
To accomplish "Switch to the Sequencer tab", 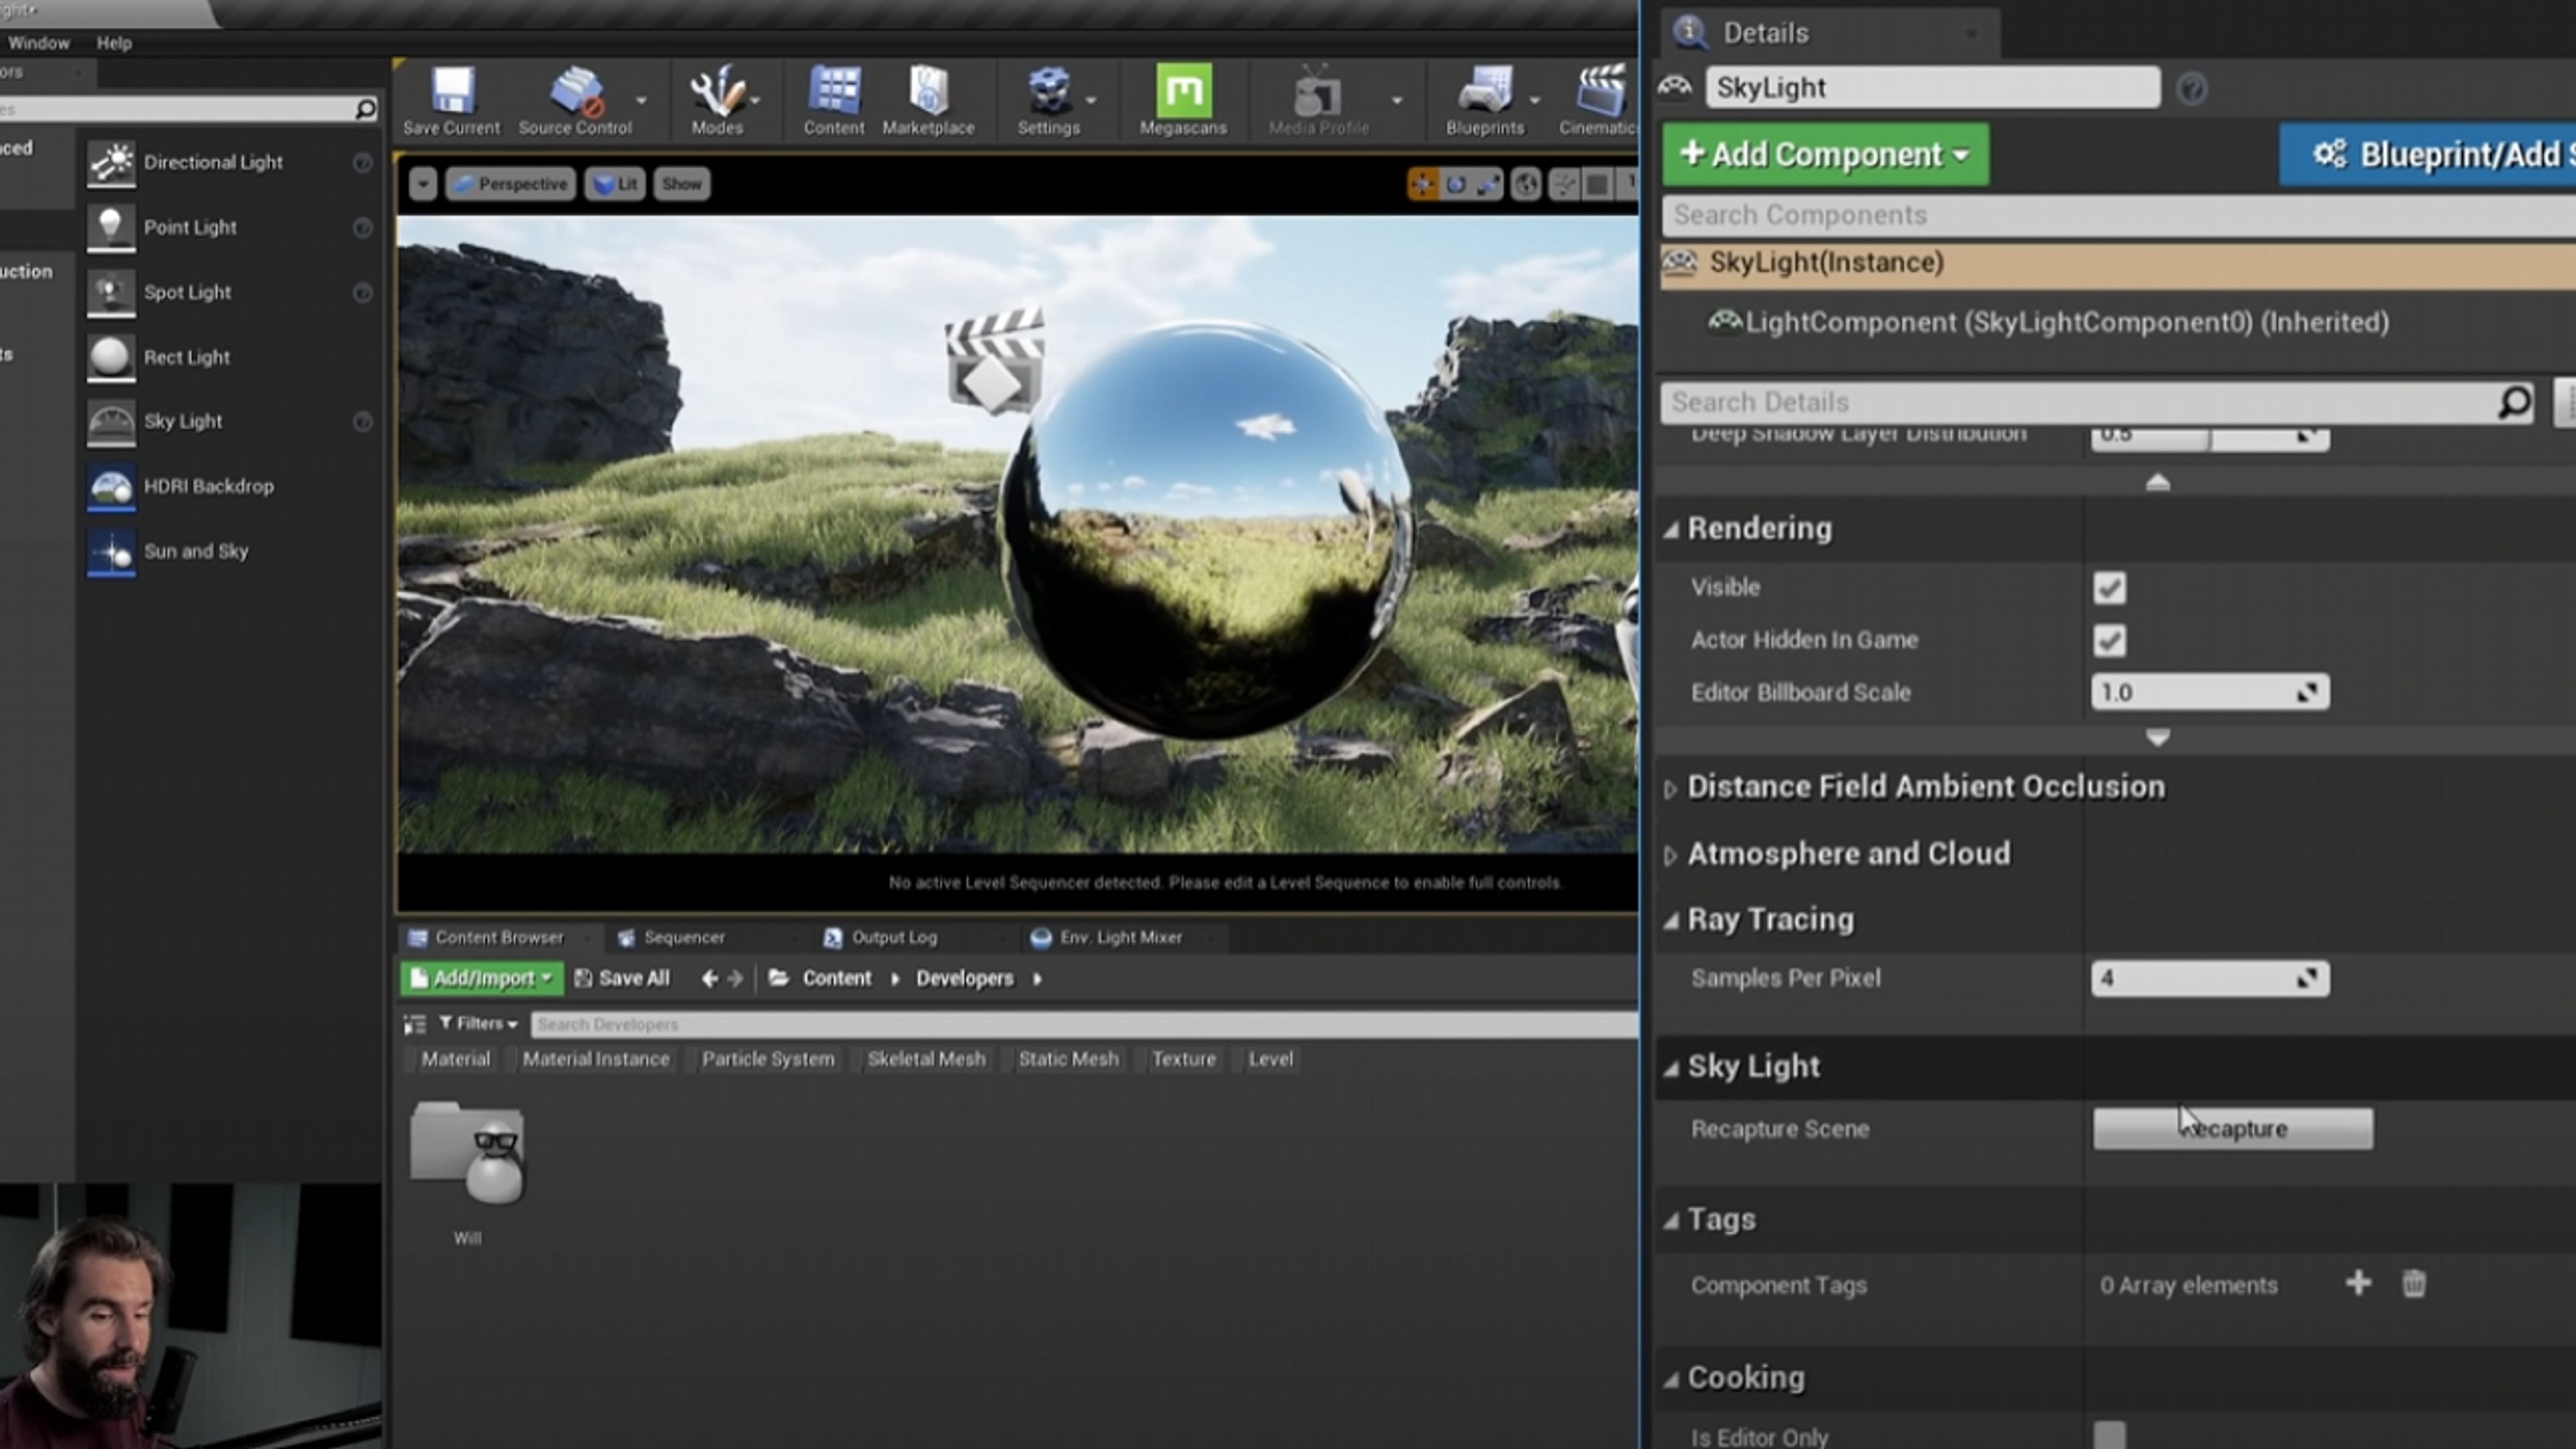I will 683,937.
